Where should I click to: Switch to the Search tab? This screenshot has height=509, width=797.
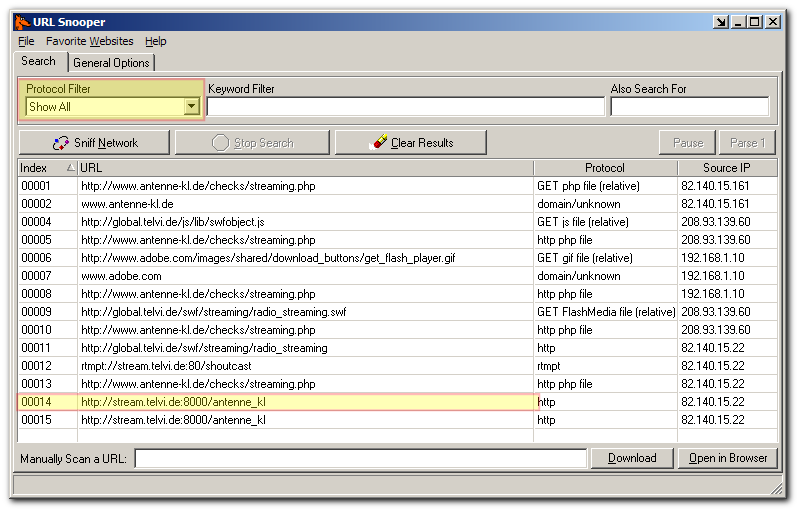tap(39, 61)
